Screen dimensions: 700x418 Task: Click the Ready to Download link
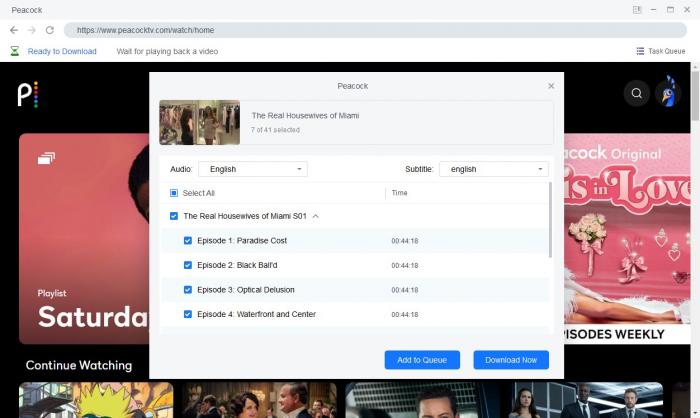pyautogui.click(x=62, y=51)
